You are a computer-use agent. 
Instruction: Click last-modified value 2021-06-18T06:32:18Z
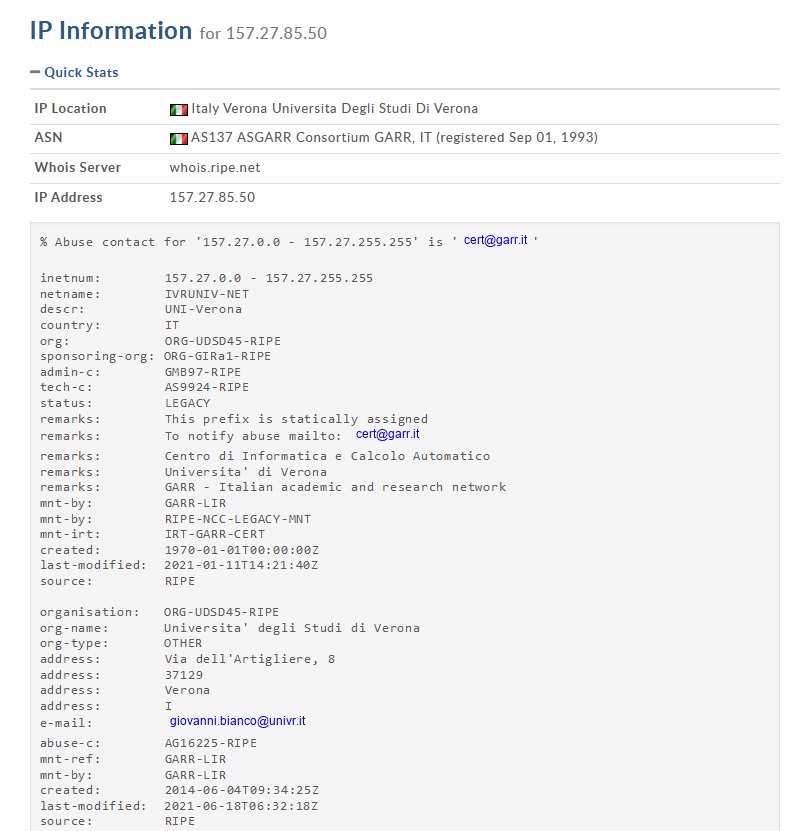point(241,806)
